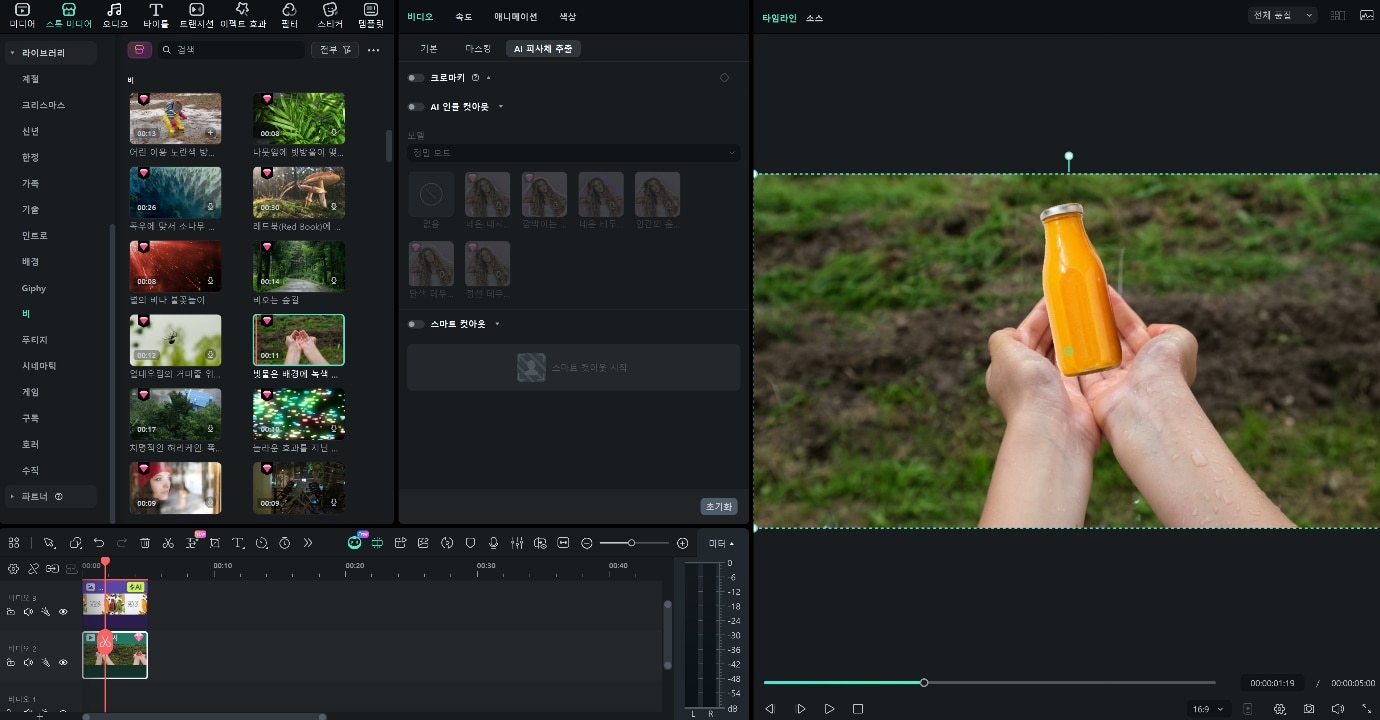
Task: Switch to the 마스킹 sub-tab
Action: pyautogui.click(x=478, y=48)
